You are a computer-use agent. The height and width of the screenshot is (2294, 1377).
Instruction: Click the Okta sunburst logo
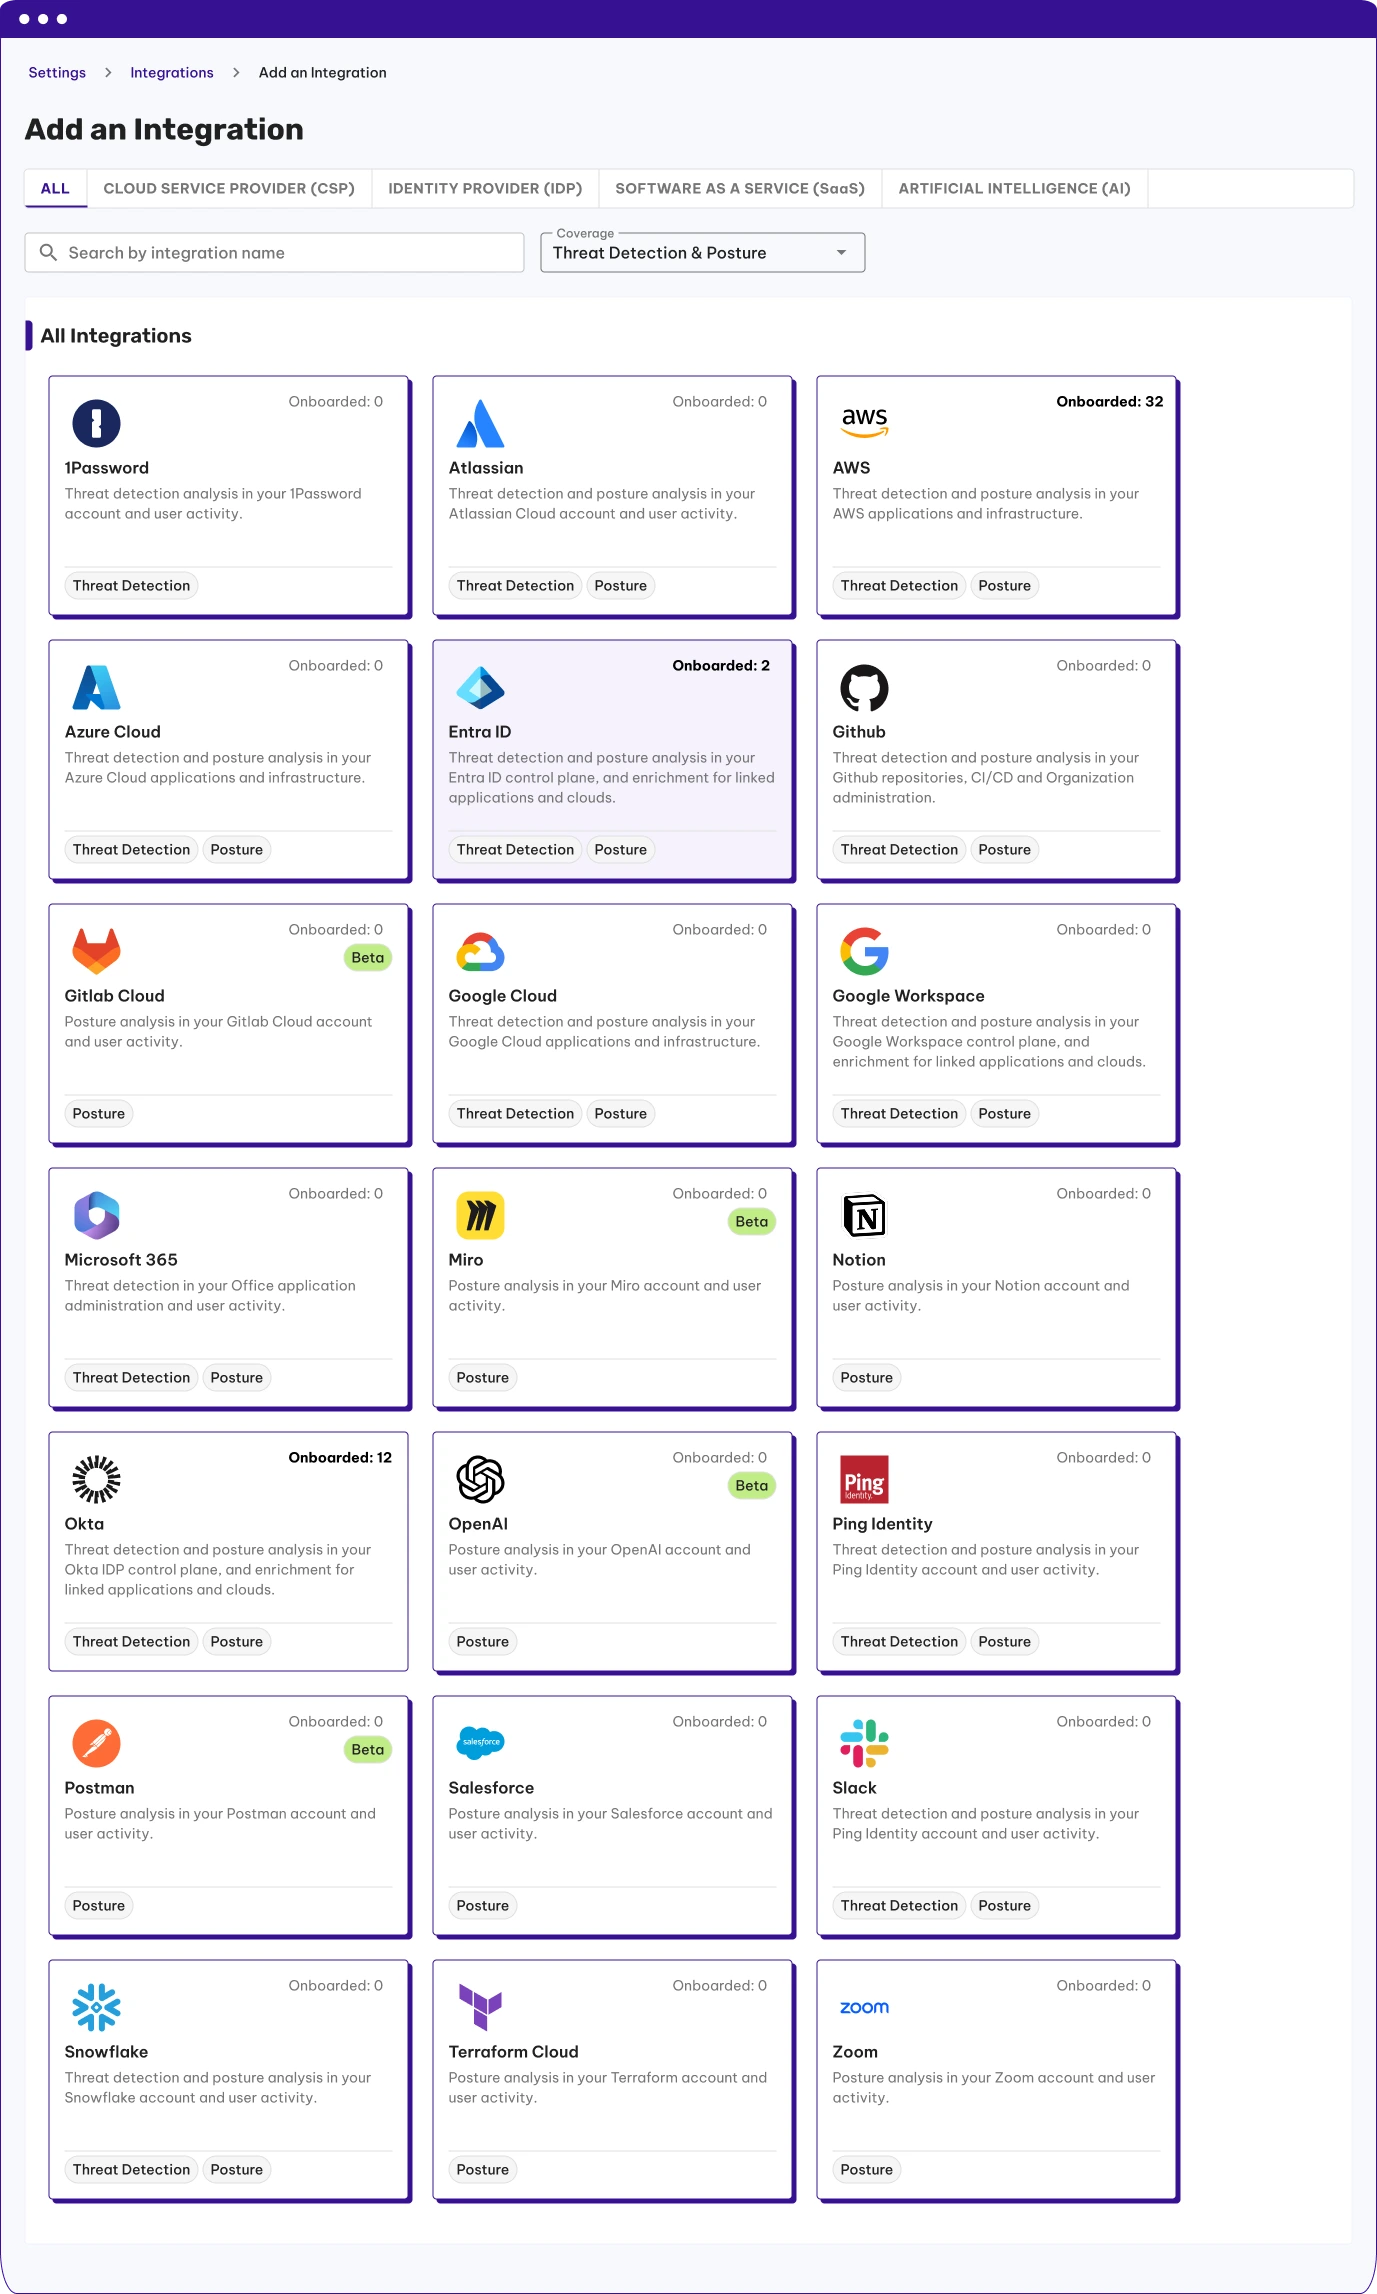coord(96,1479)
